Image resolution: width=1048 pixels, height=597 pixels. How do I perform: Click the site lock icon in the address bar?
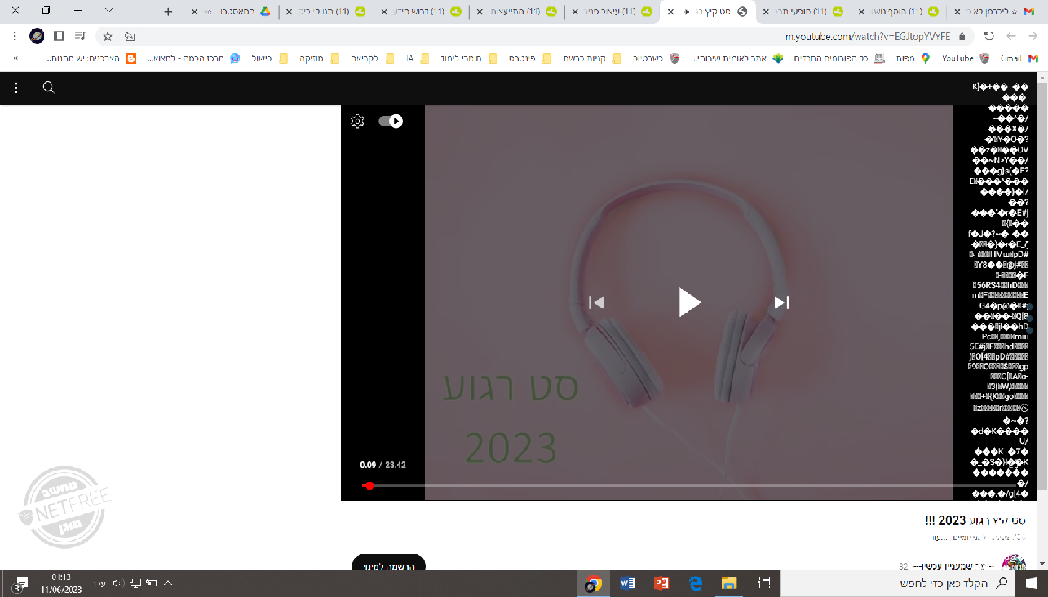point(962,36)
